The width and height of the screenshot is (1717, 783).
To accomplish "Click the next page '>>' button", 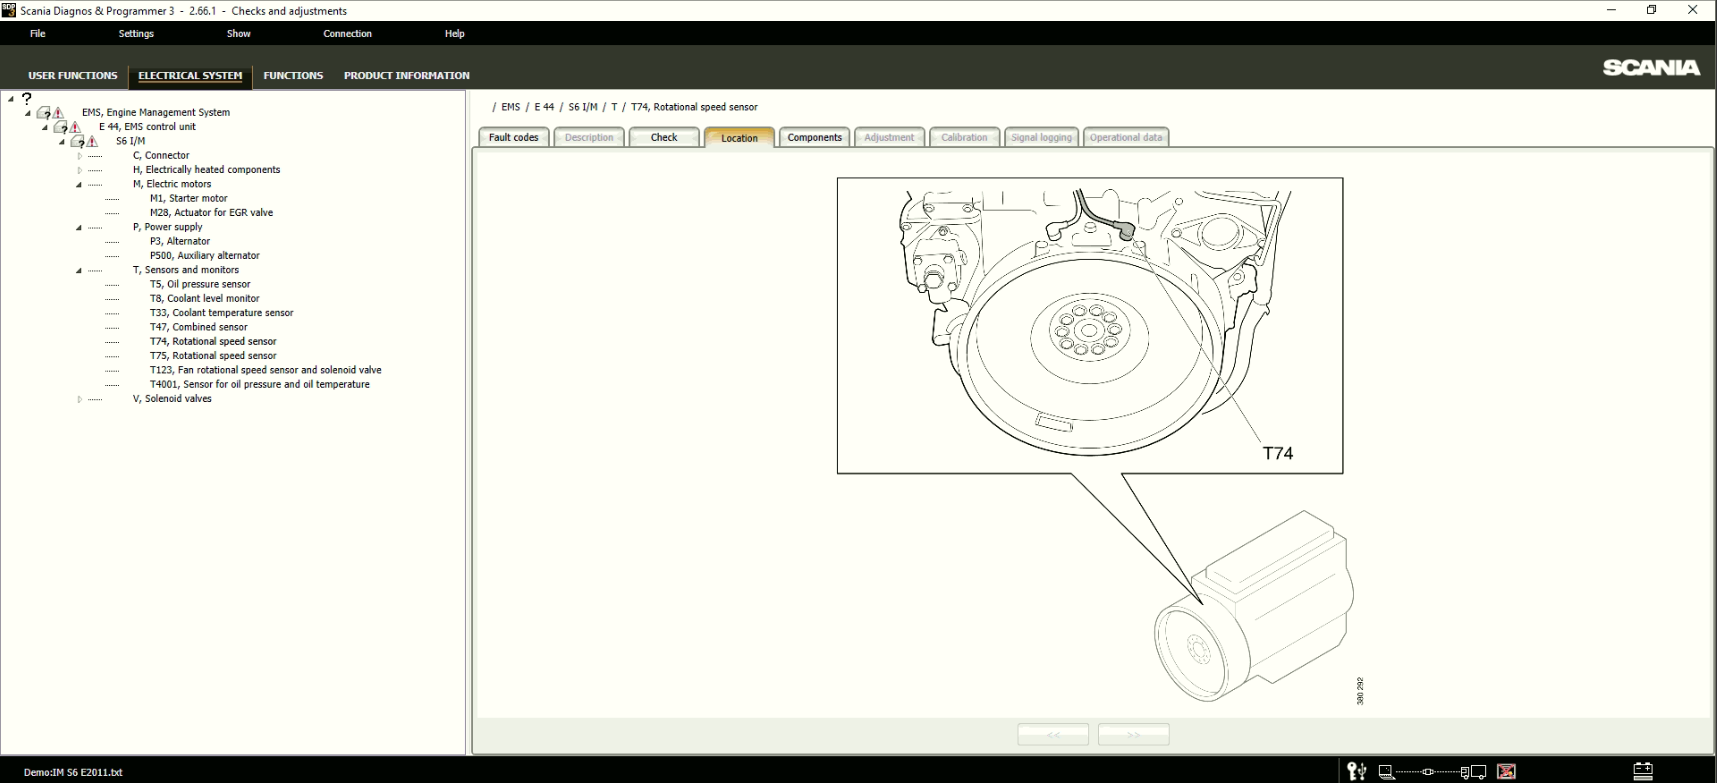I will [1133, 734].
